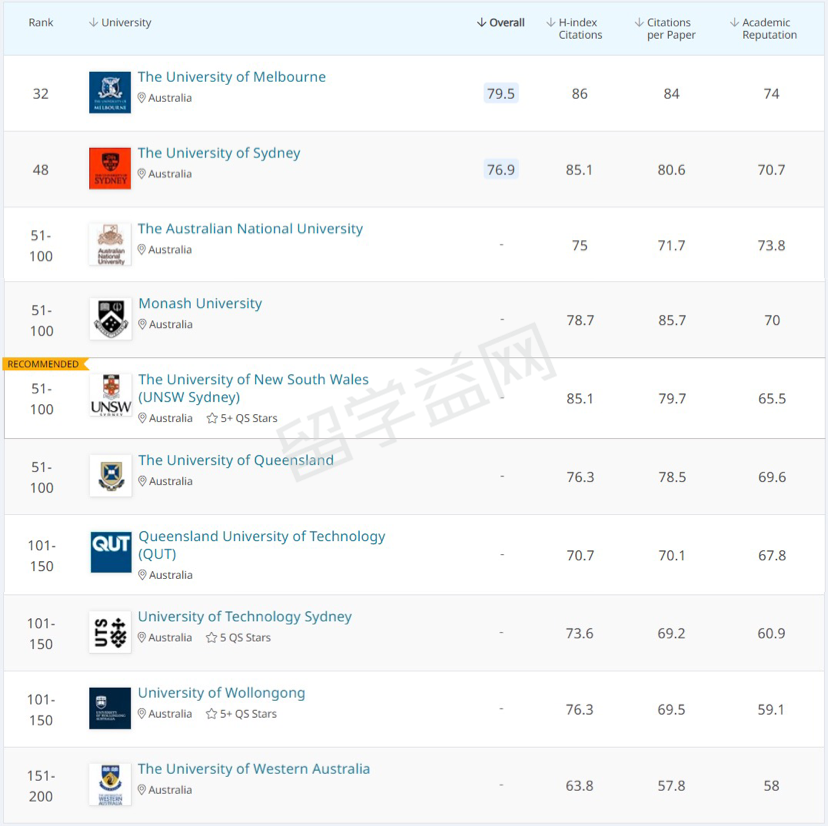Click UTS's H-index value 73.6
The width and height of the screenshot is (828, 826).
[580, 633]
